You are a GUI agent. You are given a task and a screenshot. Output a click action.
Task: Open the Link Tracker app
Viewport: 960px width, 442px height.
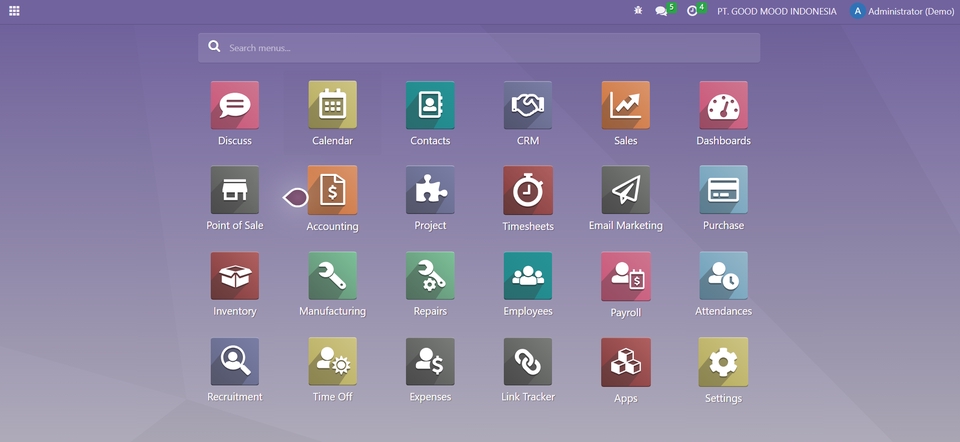(528, 361)
